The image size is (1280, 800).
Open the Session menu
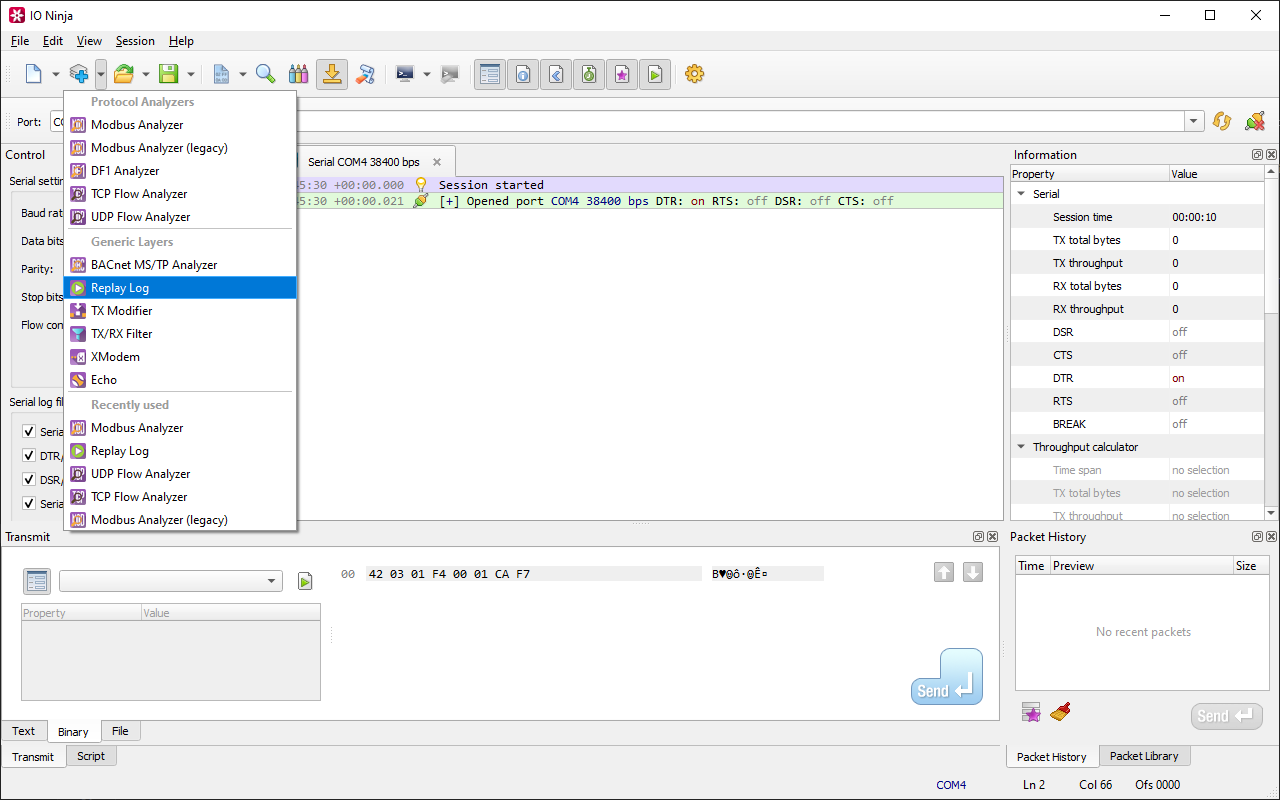coord(135,41)
